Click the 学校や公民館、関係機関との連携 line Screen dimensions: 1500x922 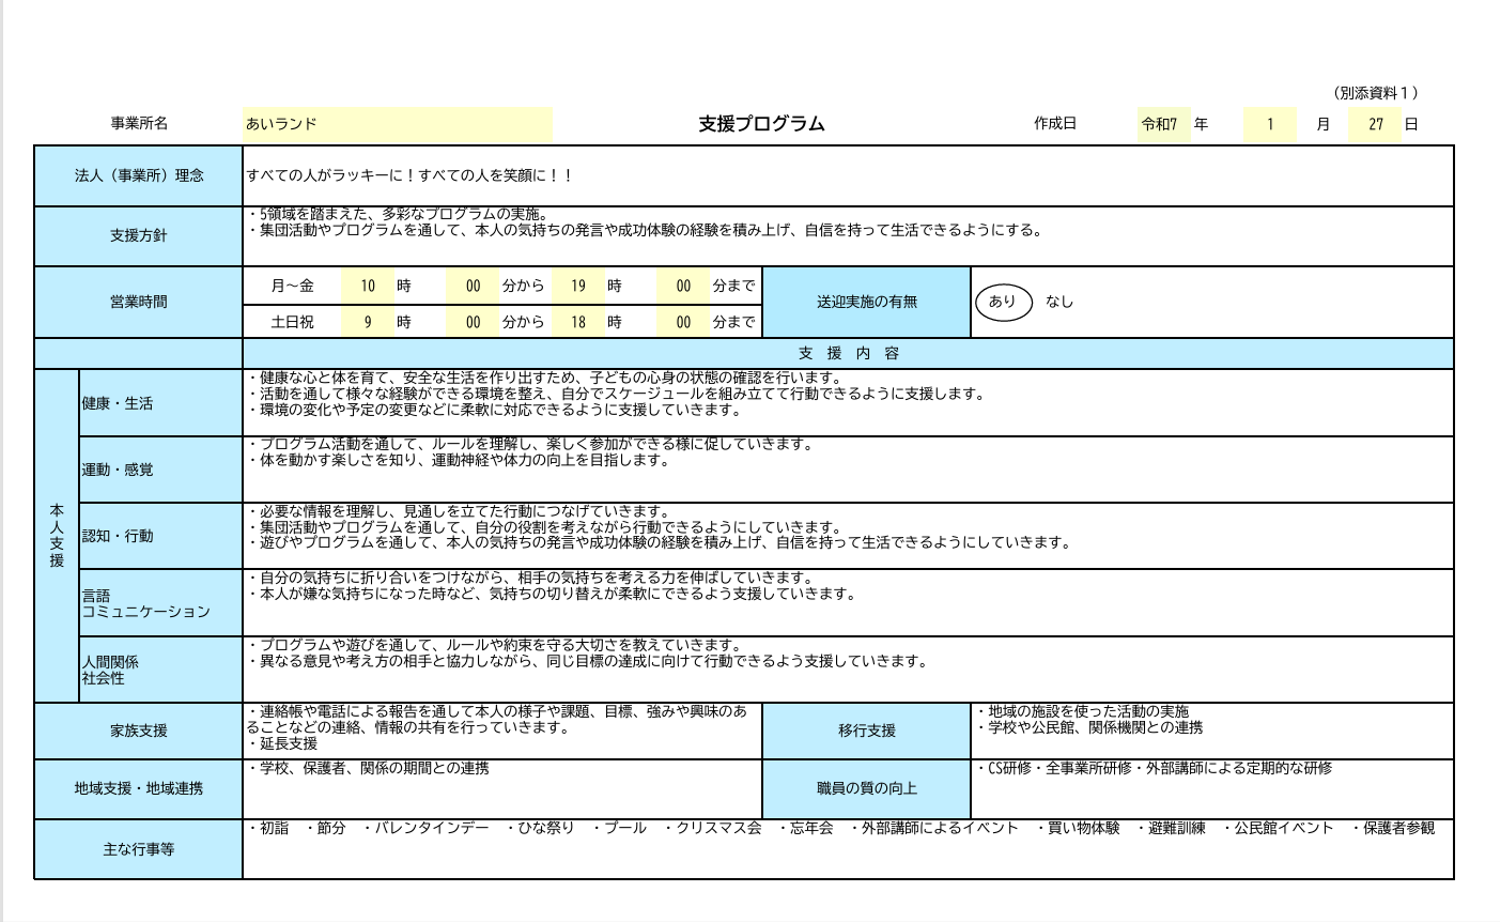tap(1089, 728)
